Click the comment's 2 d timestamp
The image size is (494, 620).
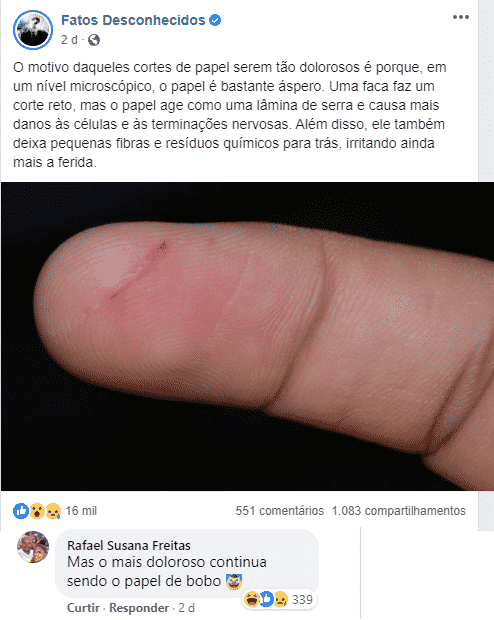pos(187,608)
